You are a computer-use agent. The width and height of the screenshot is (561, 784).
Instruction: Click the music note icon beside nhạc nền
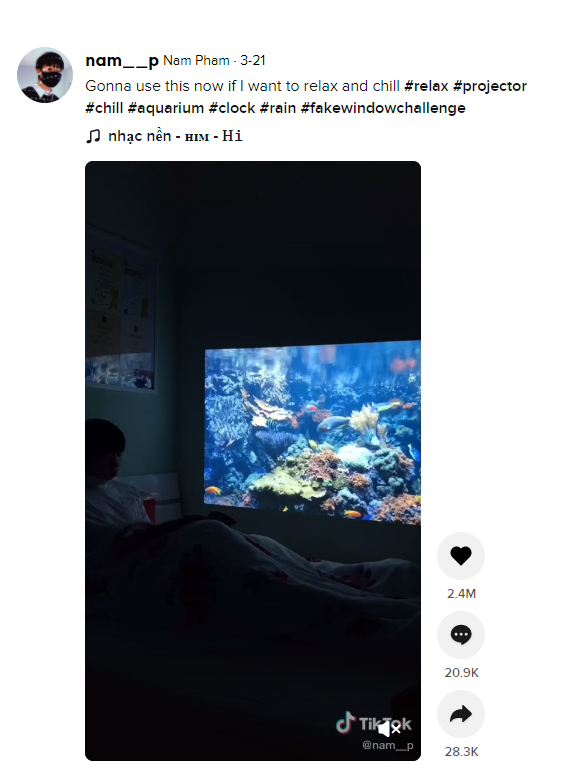[93, 136]
